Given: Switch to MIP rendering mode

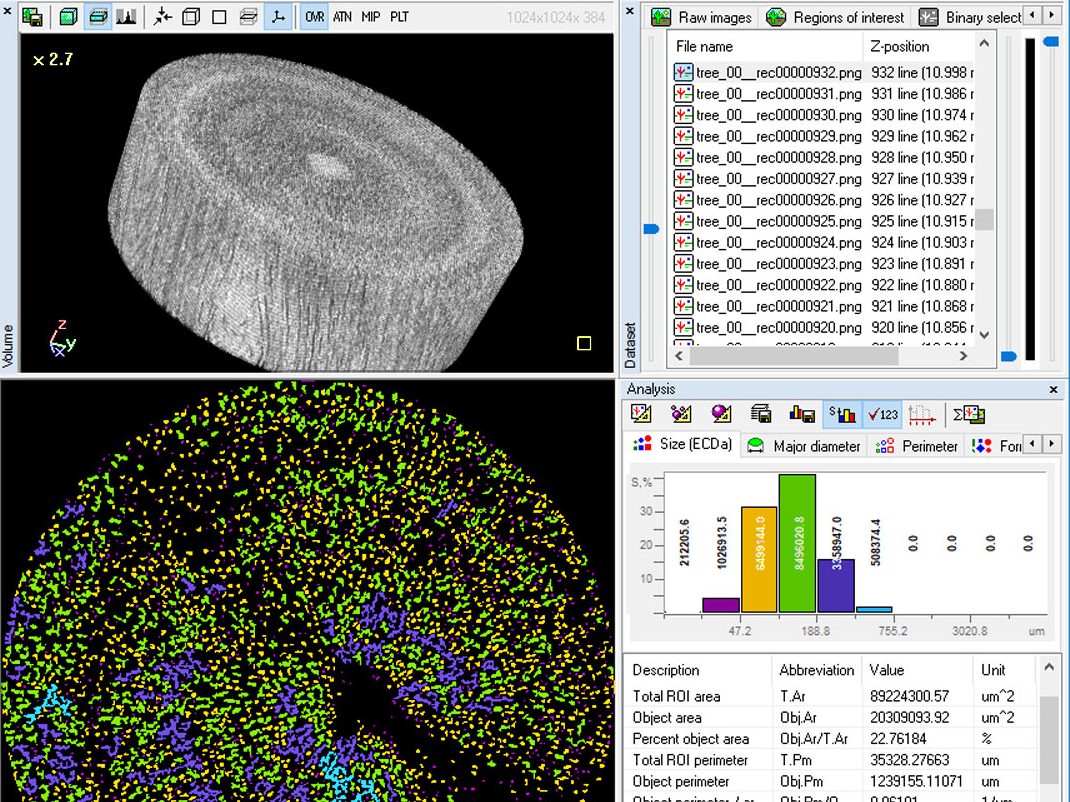Looking at the screenshot, I should 370,17.
